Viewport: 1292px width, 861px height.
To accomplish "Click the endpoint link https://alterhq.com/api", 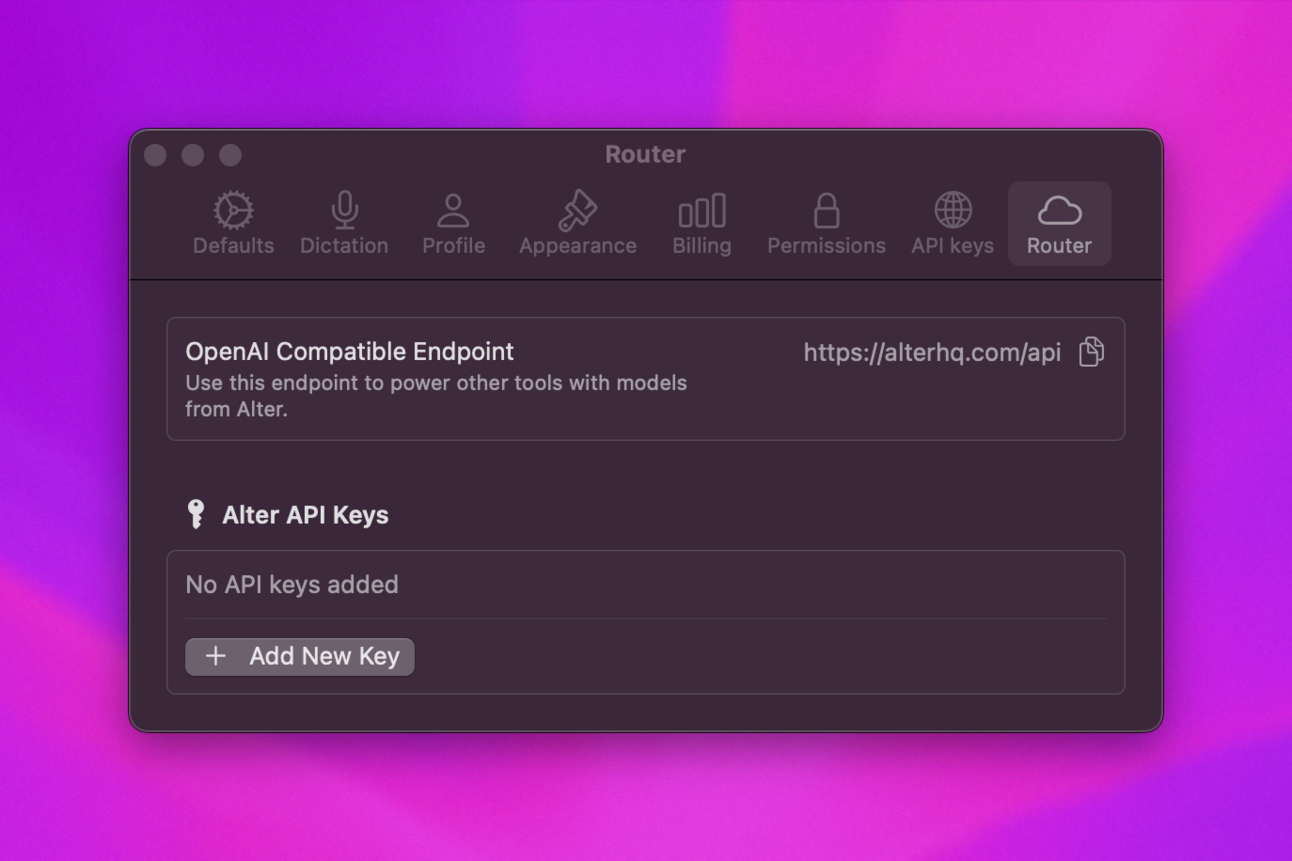I will tap(931, 352).
